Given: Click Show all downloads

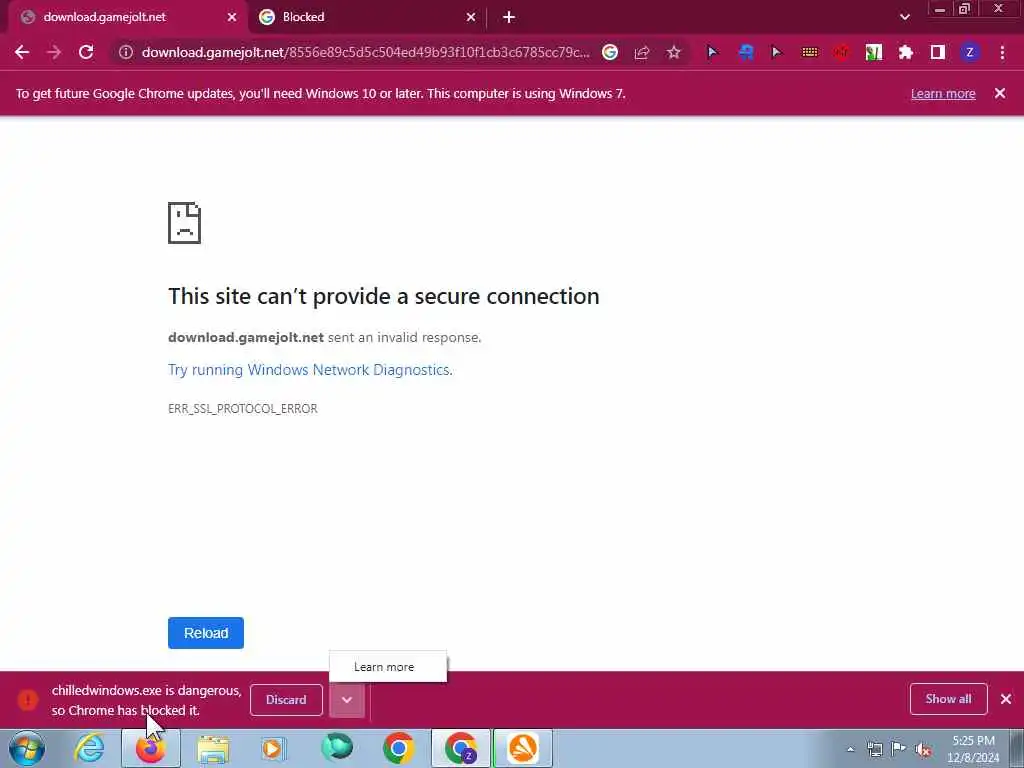Looking at the screenshot, I should coord(948,699).
